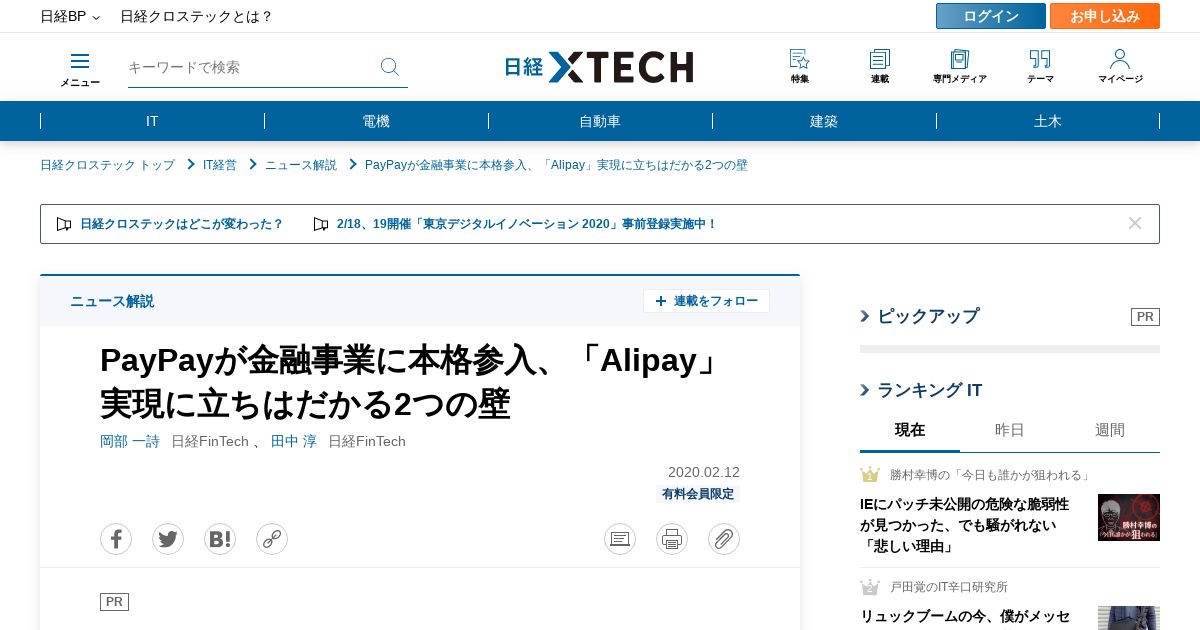Open the PR badge beside ピックアップ
Viewport: 1200px width, 630px height.
[1145, 317]
